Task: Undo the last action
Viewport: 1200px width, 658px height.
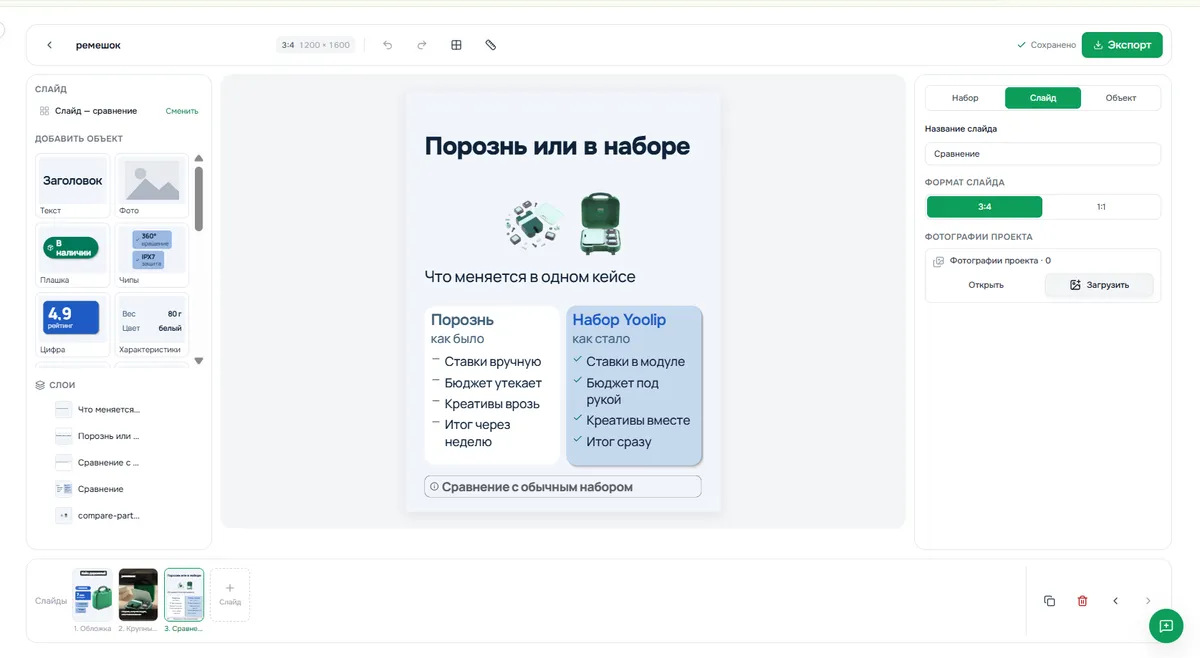Action: click(x=388, y=45)
